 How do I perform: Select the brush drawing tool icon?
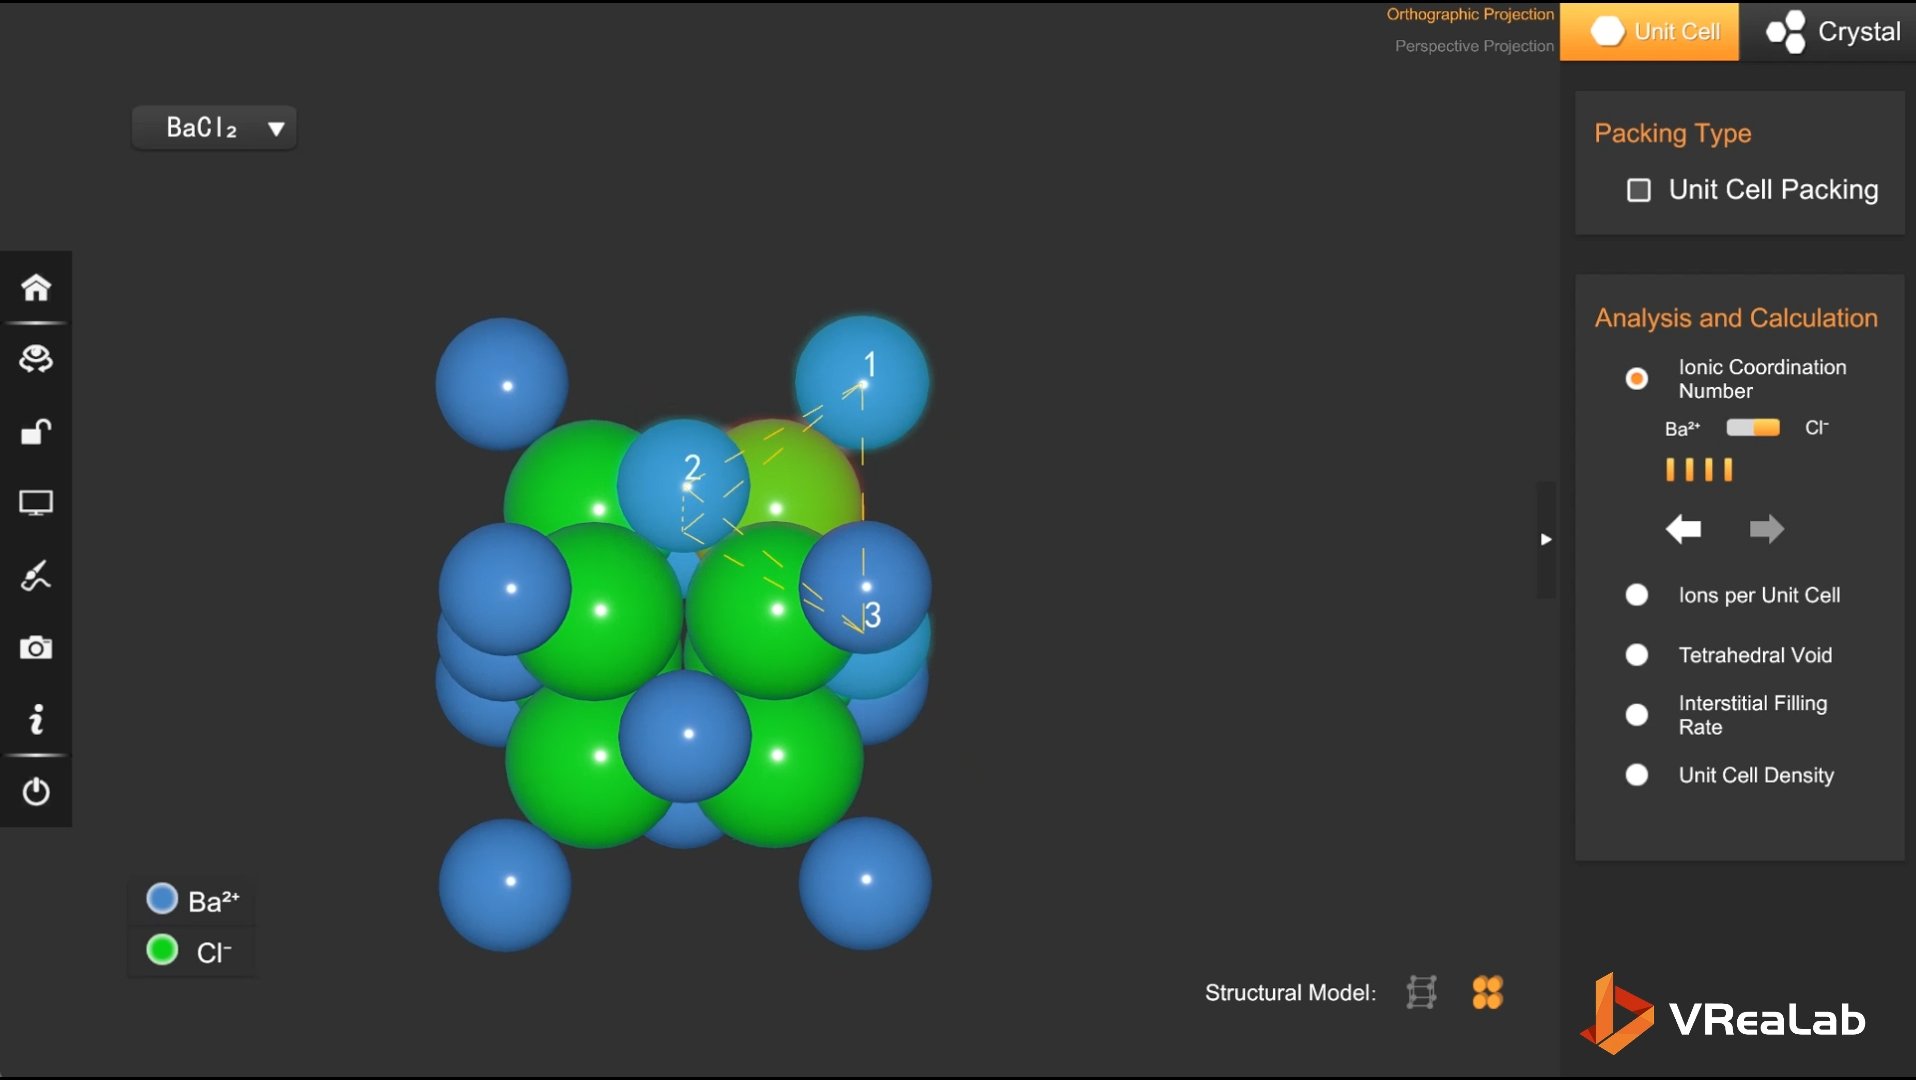[x=36, y=575]
